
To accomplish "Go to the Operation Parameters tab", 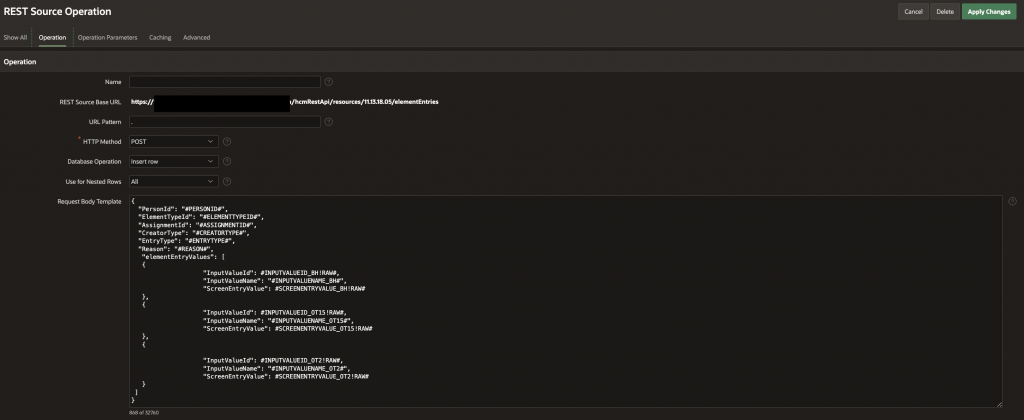I will [x=107, y=38].
